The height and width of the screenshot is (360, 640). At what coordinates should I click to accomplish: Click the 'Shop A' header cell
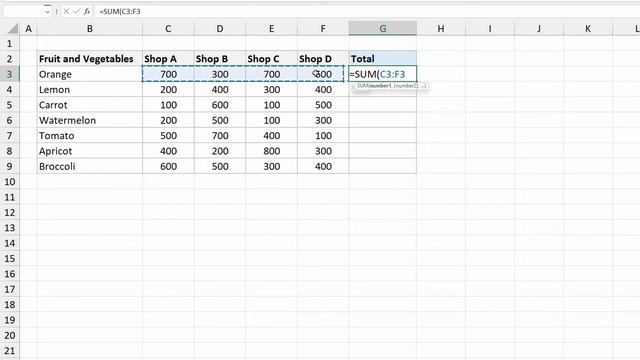point(168,59)
